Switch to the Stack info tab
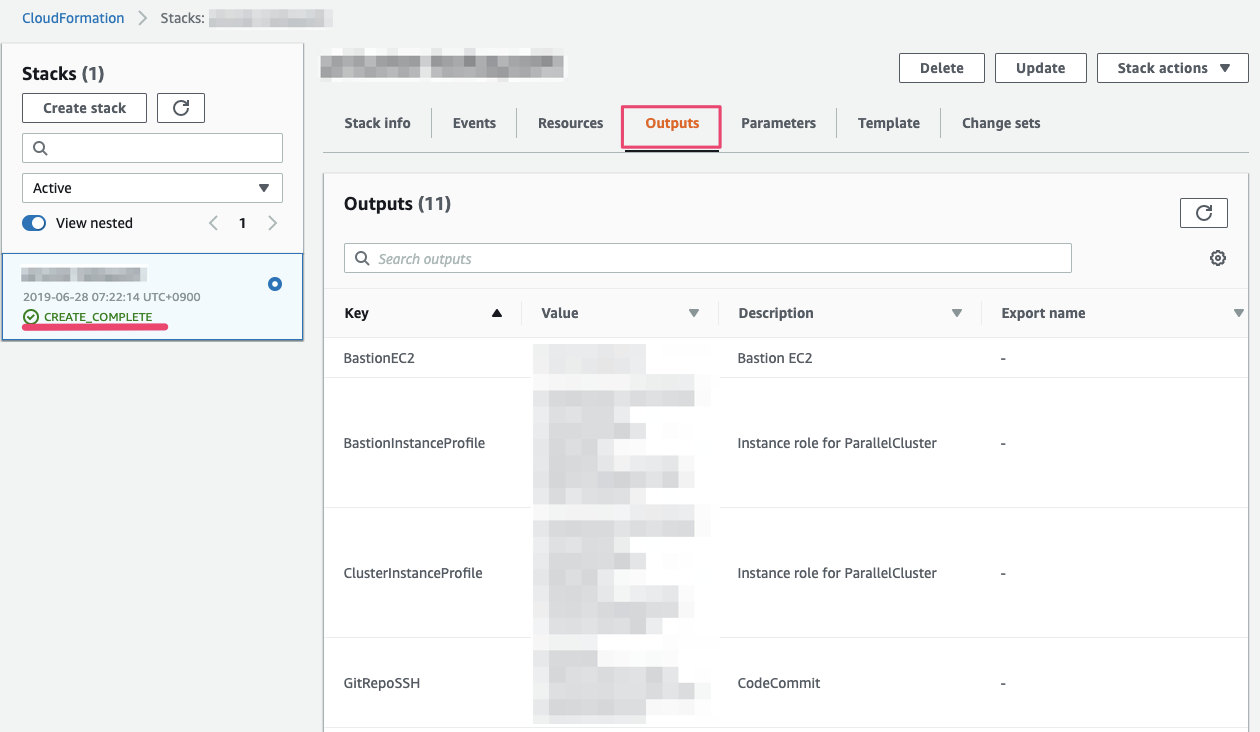The image size is (1260, 732). point(377,123)
